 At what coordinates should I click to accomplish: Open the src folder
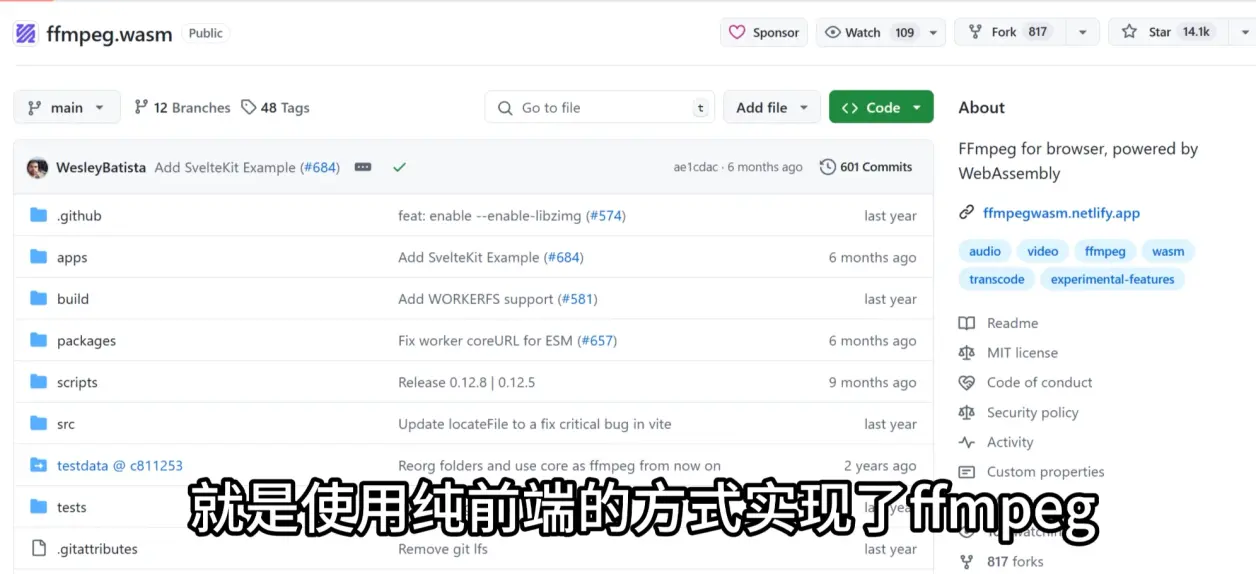pyautogui.click(x=66, y=424)
